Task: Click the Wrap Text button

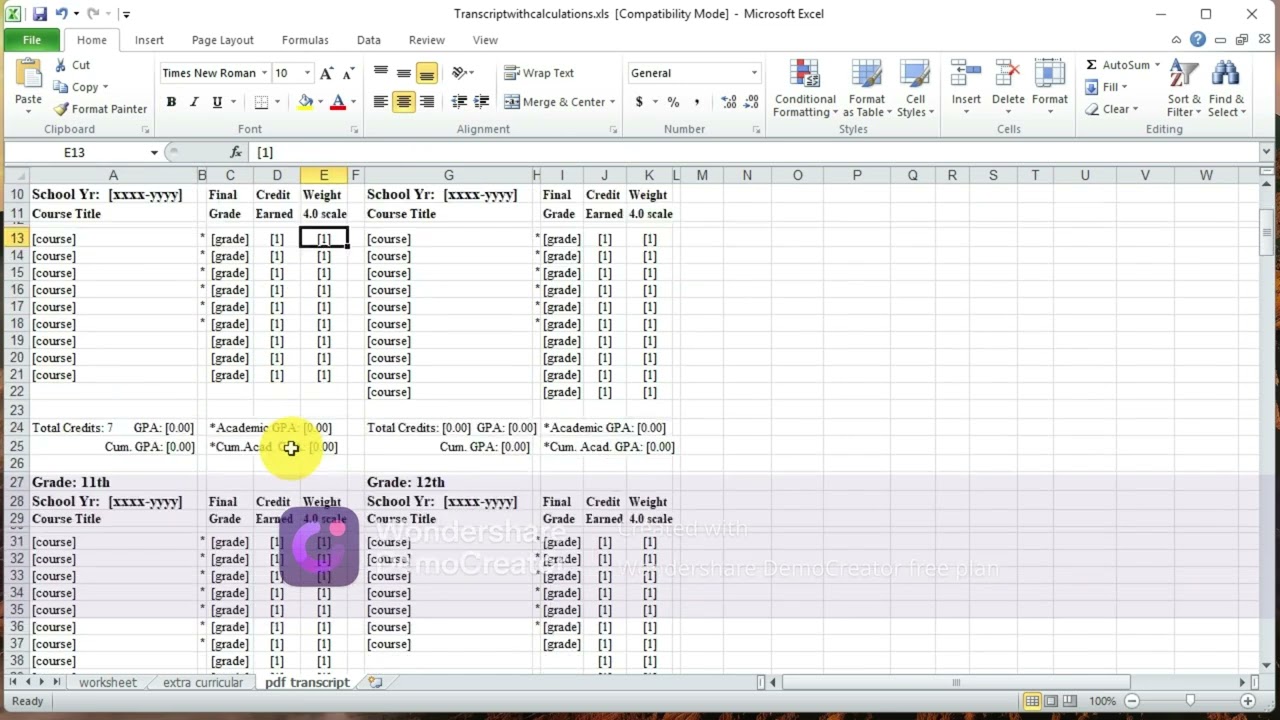Action: pos(539,73)
